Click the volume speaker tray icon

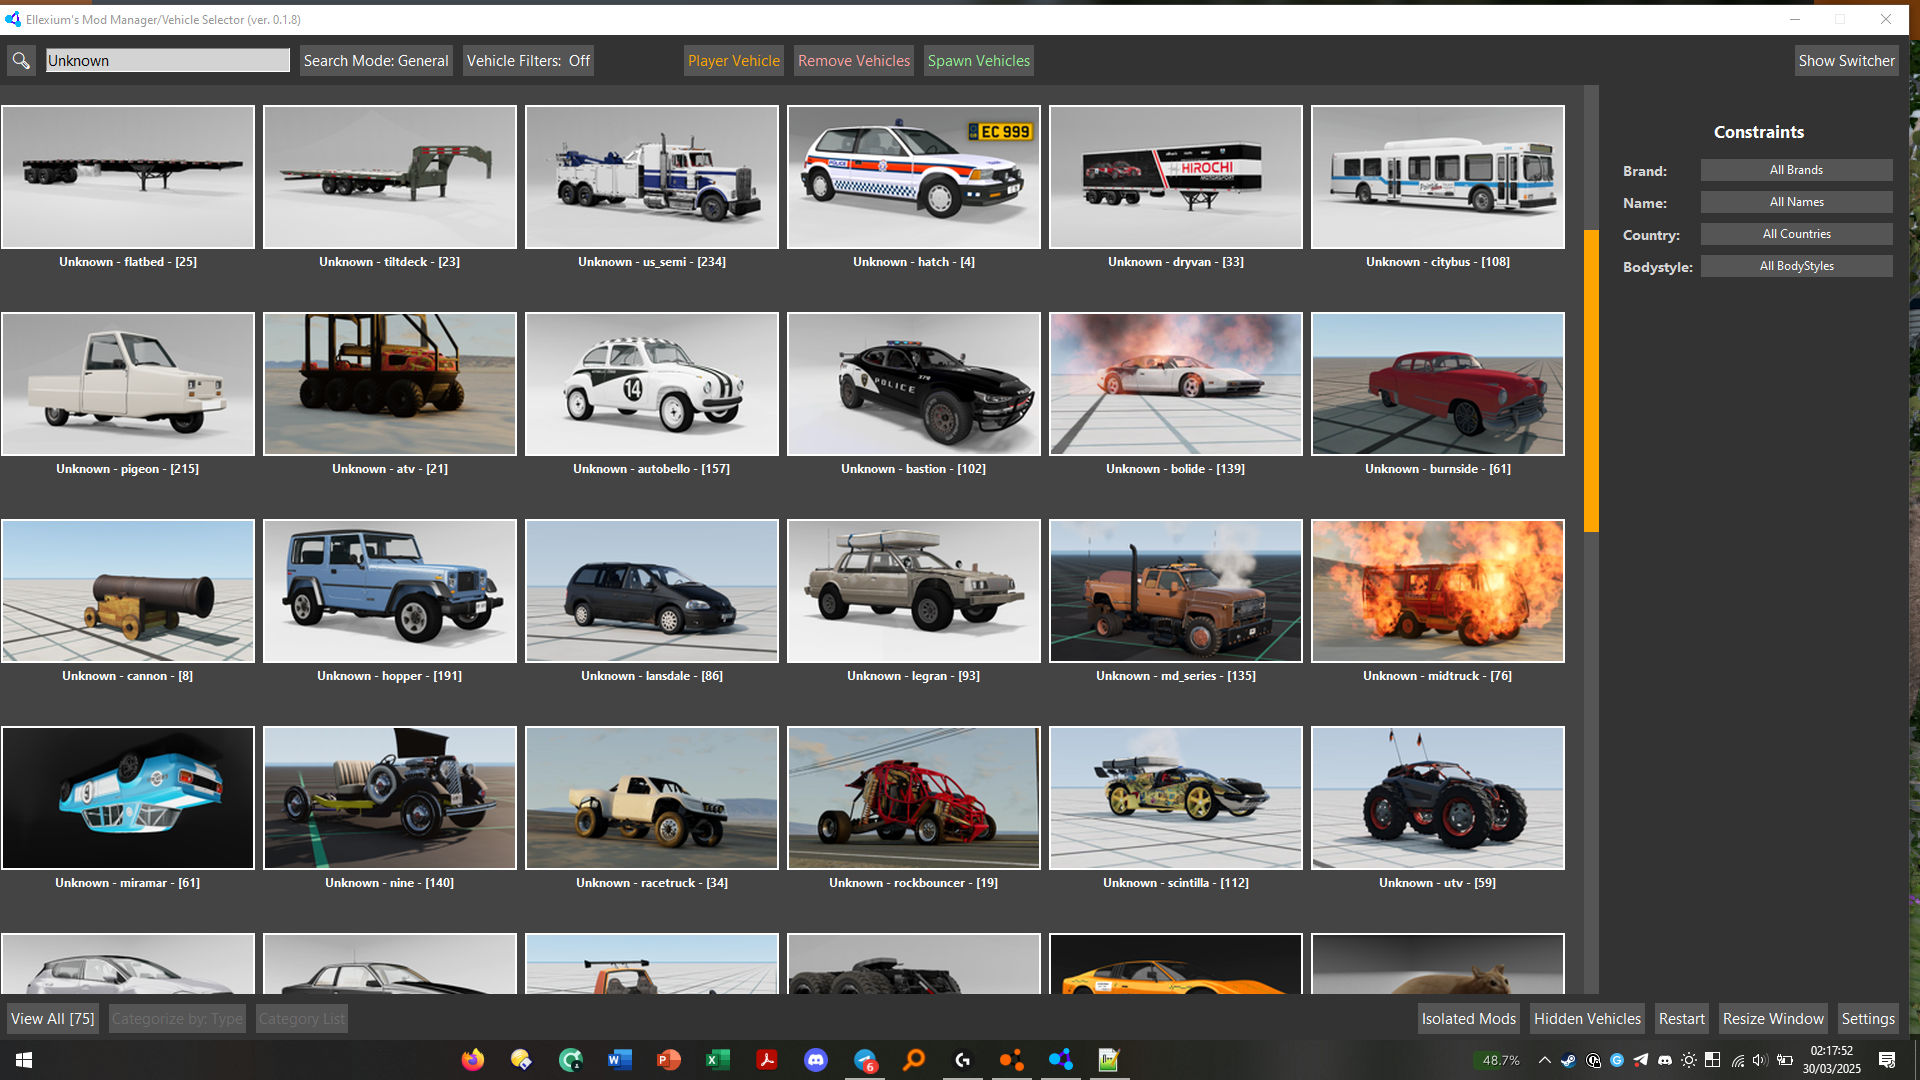click(x=1760, y=1060)
